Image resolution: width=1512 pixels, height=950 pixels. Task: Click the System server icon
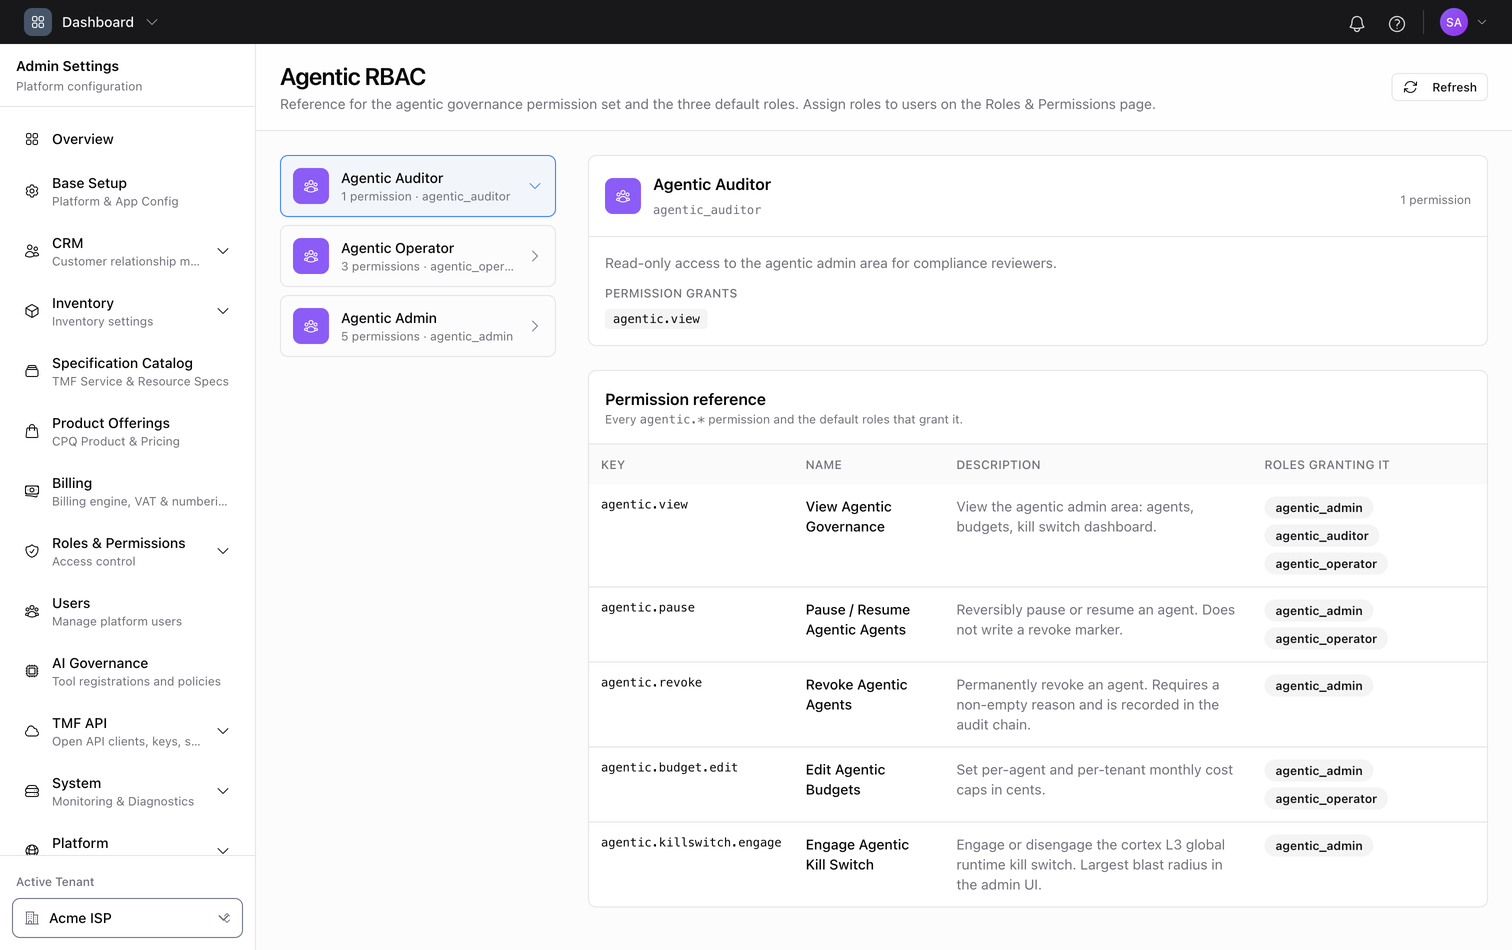click(x=32, y=791)
